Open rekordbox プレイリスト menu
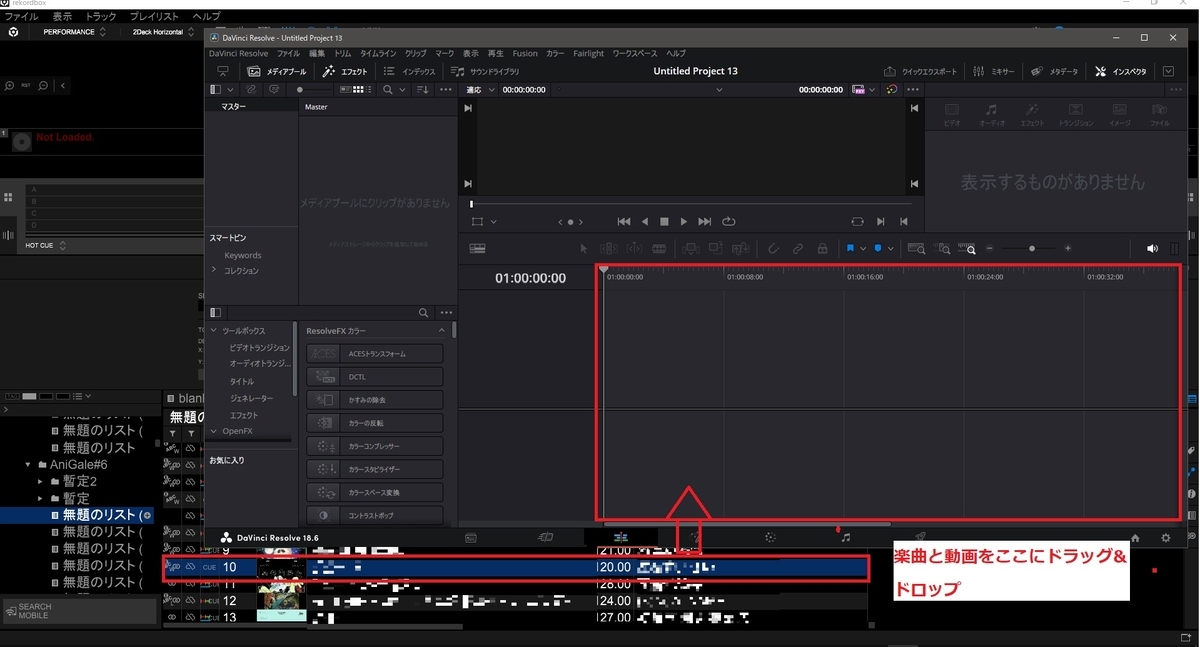This screenshot has width=1200, height=647. pyautogui.click(x=155, y=17)
